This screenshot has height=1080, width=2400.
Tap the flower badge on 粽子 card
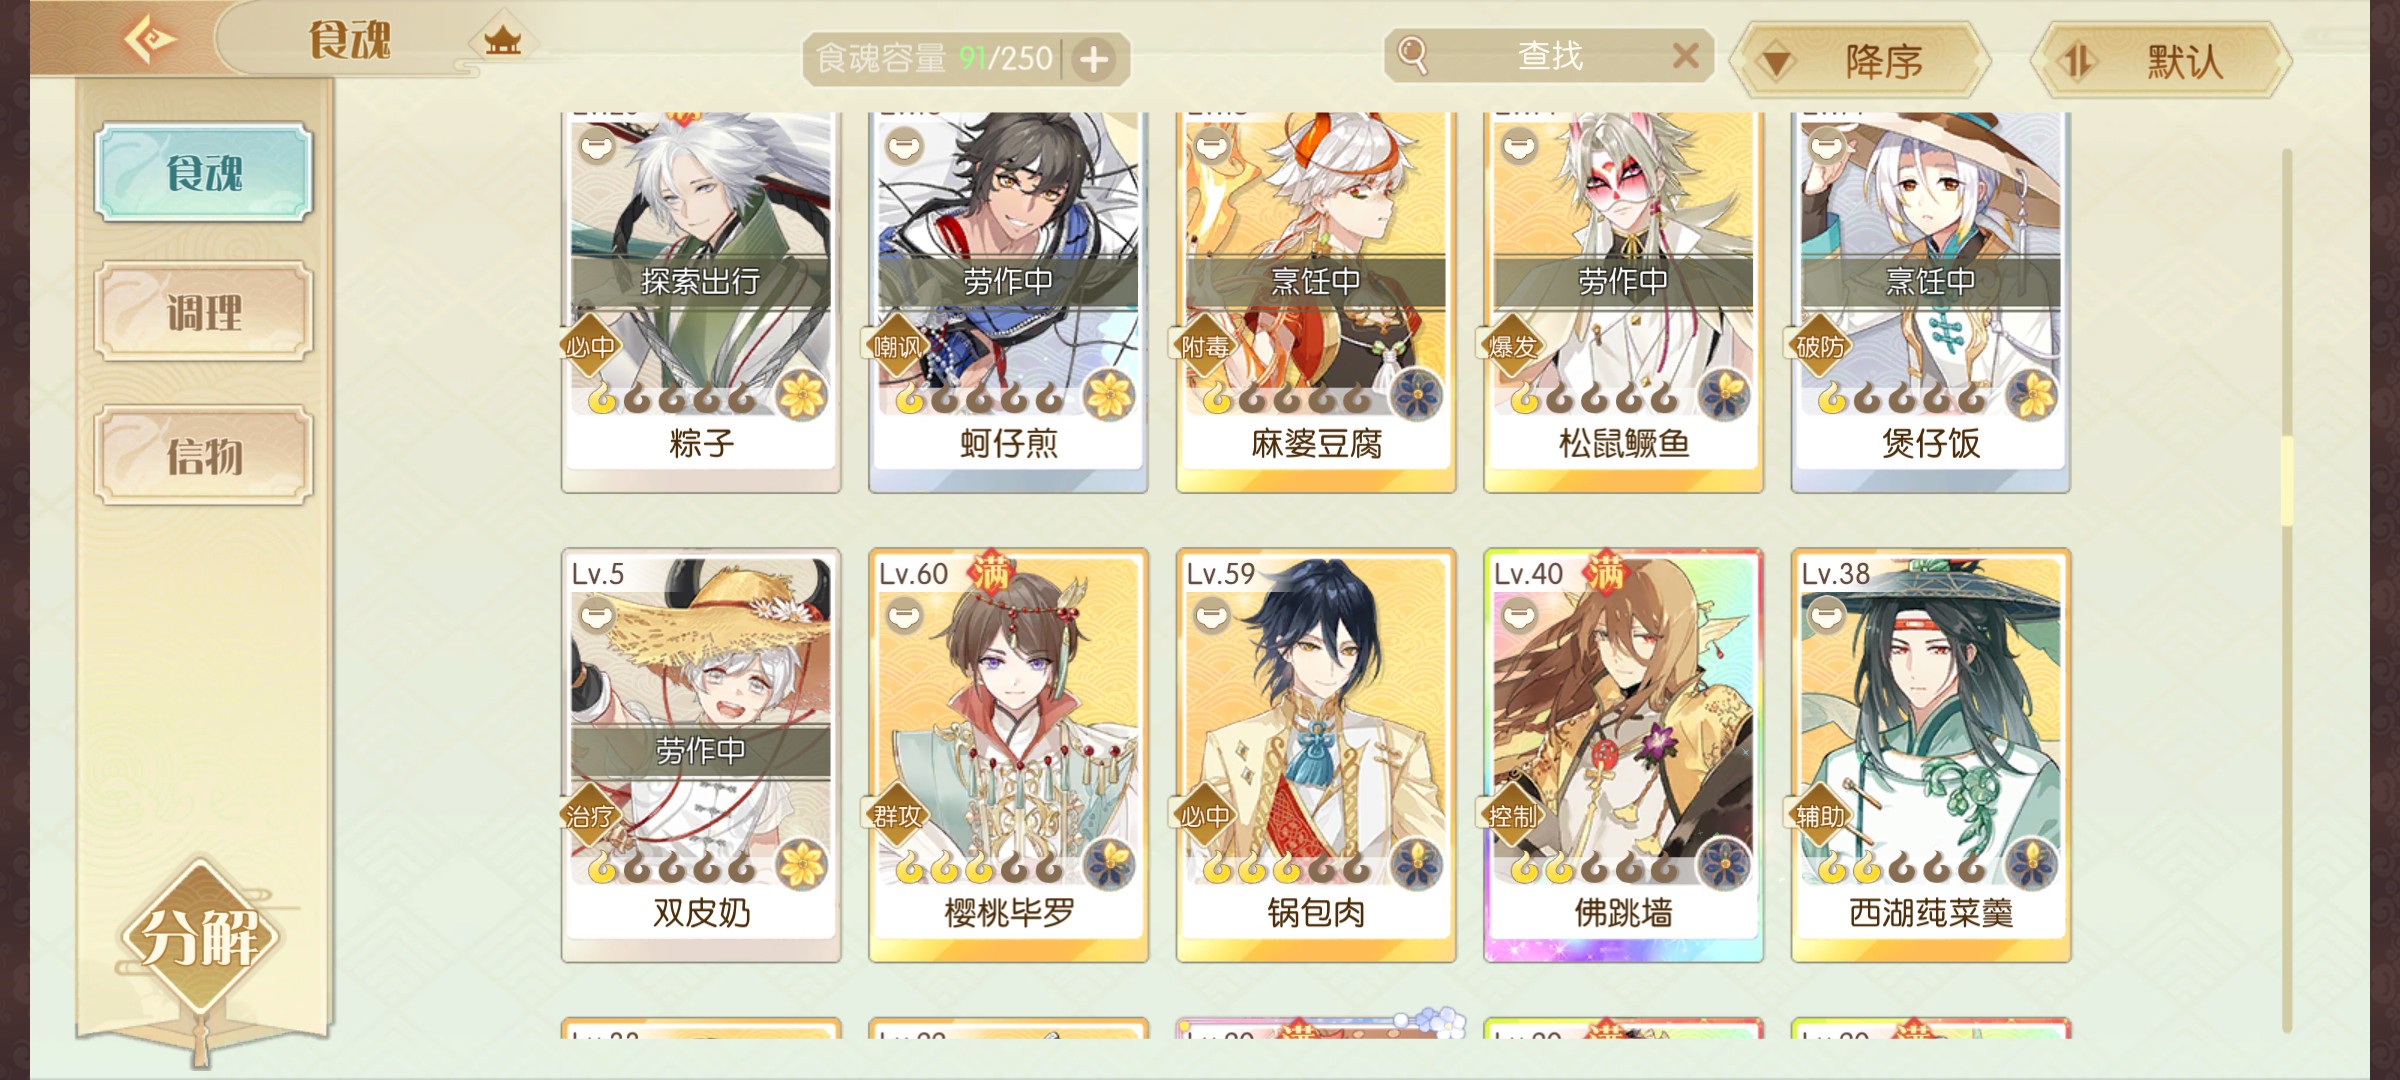tap(801, 394)
